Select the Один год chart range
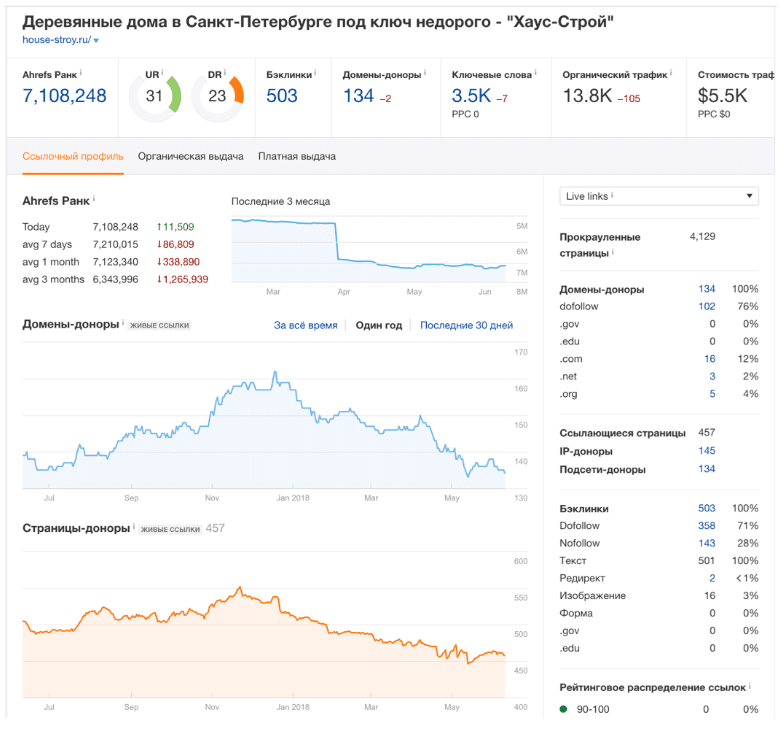This screenshot has height=734, width=784. [x=378, y=325]
